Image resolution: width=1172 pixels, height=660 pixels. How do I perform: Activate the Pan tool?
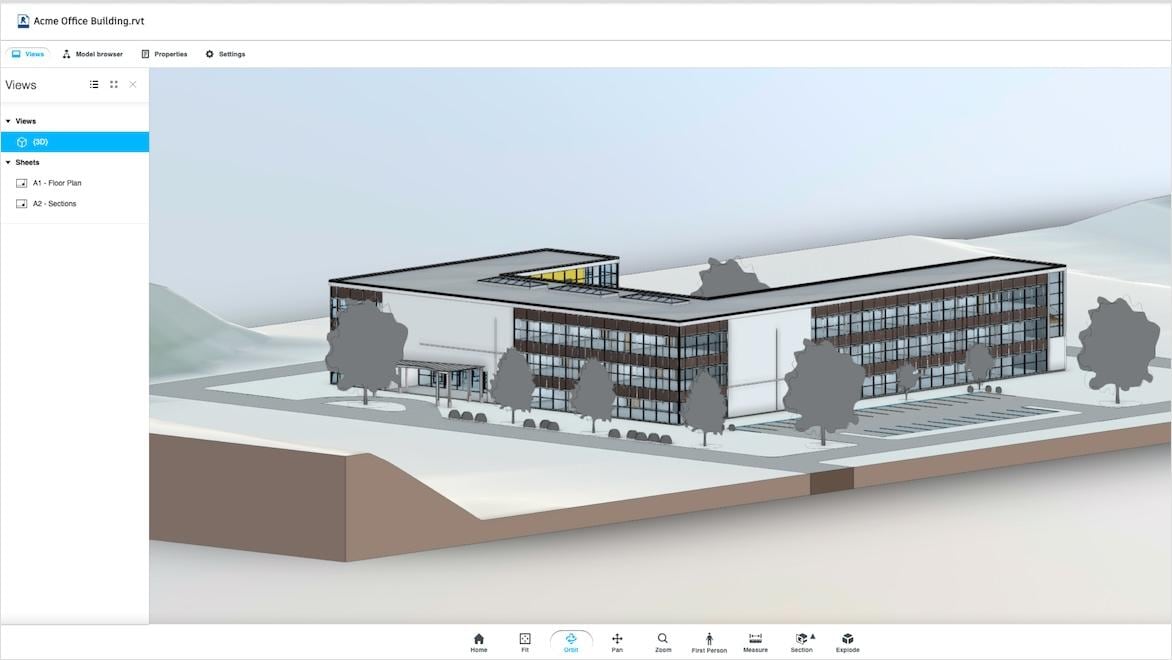click(x=617, y=641)
